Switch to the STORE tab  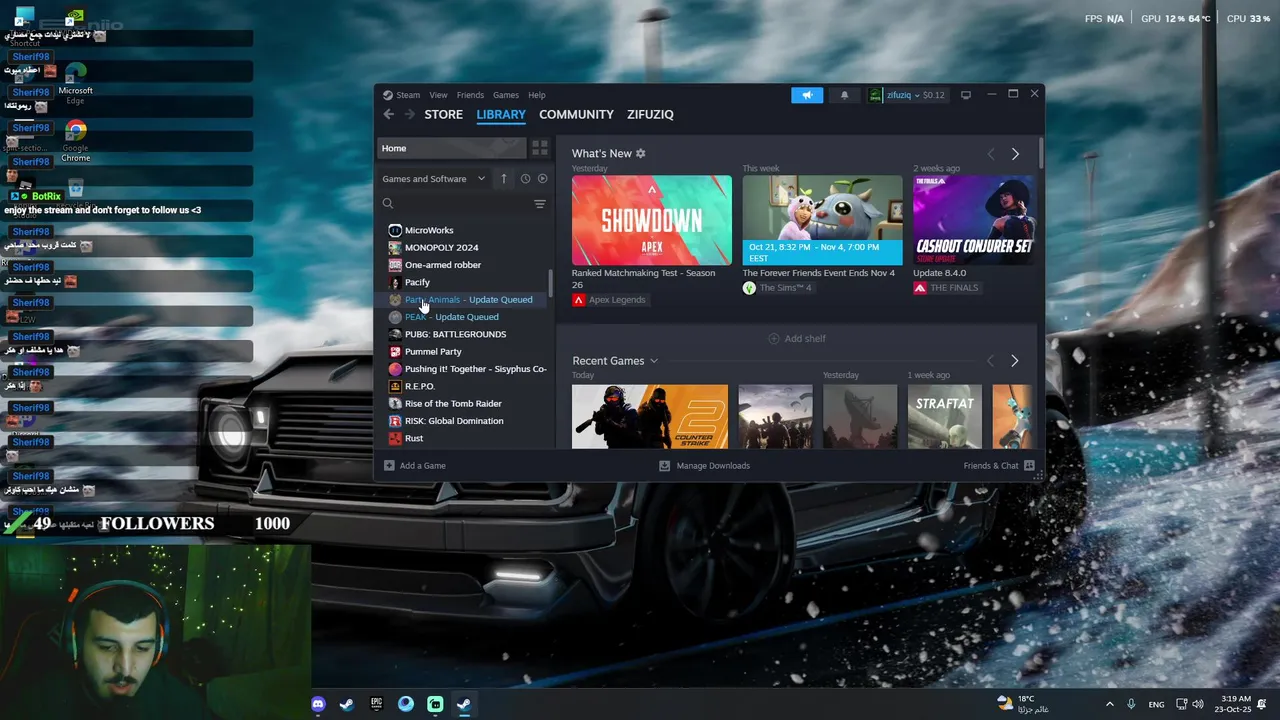(443, 114)
